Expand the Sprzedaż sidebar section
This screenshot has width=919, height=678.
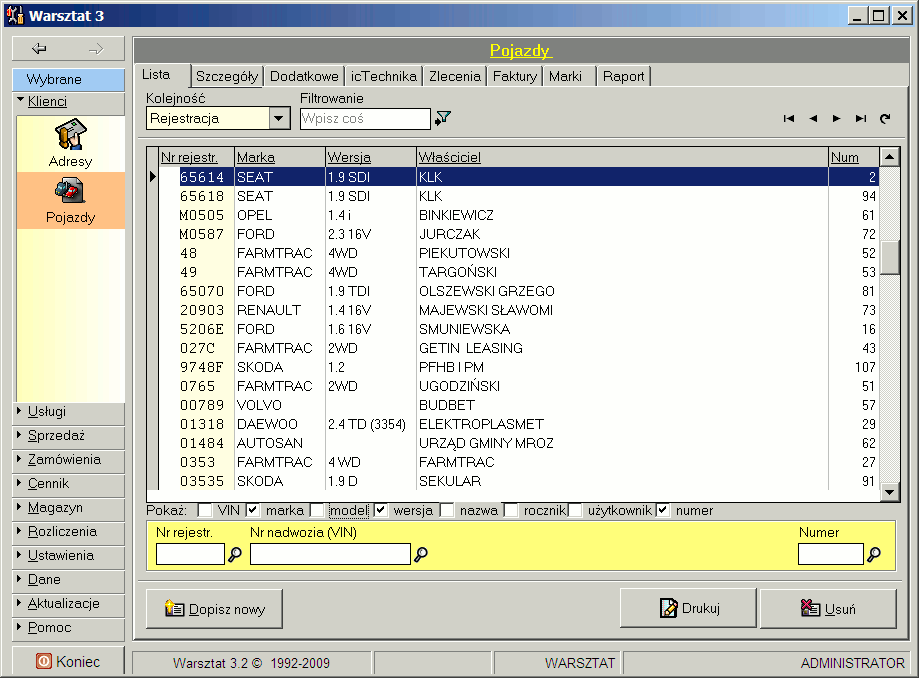click(x=69, y=436)
